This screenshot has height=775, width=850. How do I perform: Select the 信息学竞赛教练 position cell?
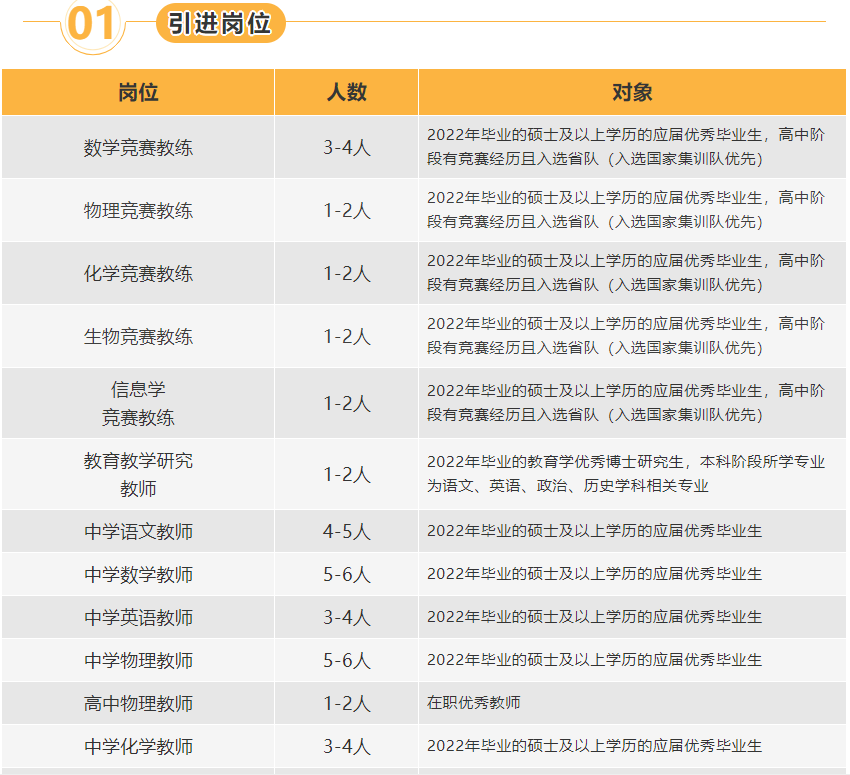click(x=138, y=403)
